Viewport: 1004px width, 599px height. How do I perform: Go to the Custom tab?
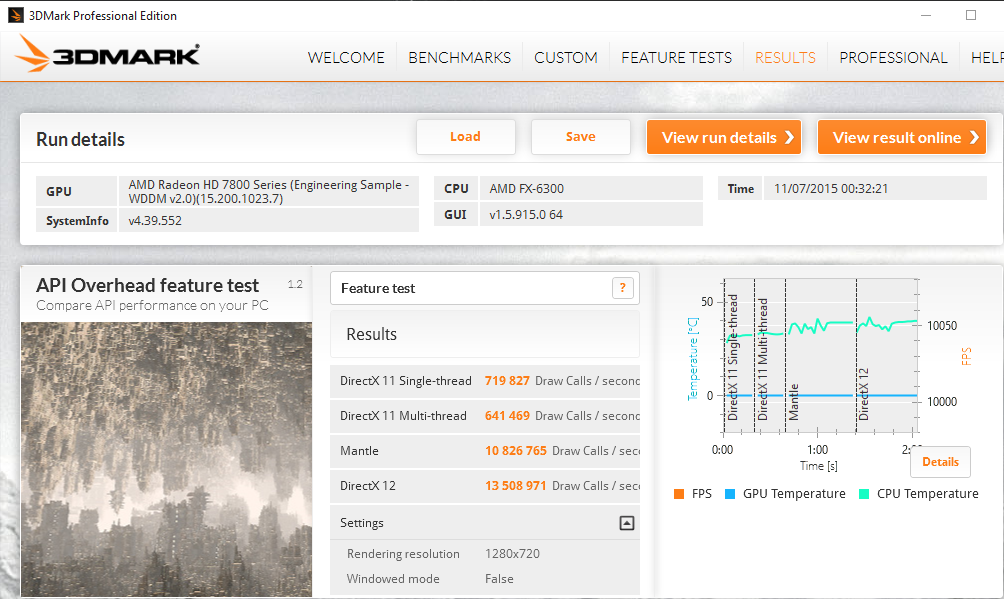click(565, 57)
